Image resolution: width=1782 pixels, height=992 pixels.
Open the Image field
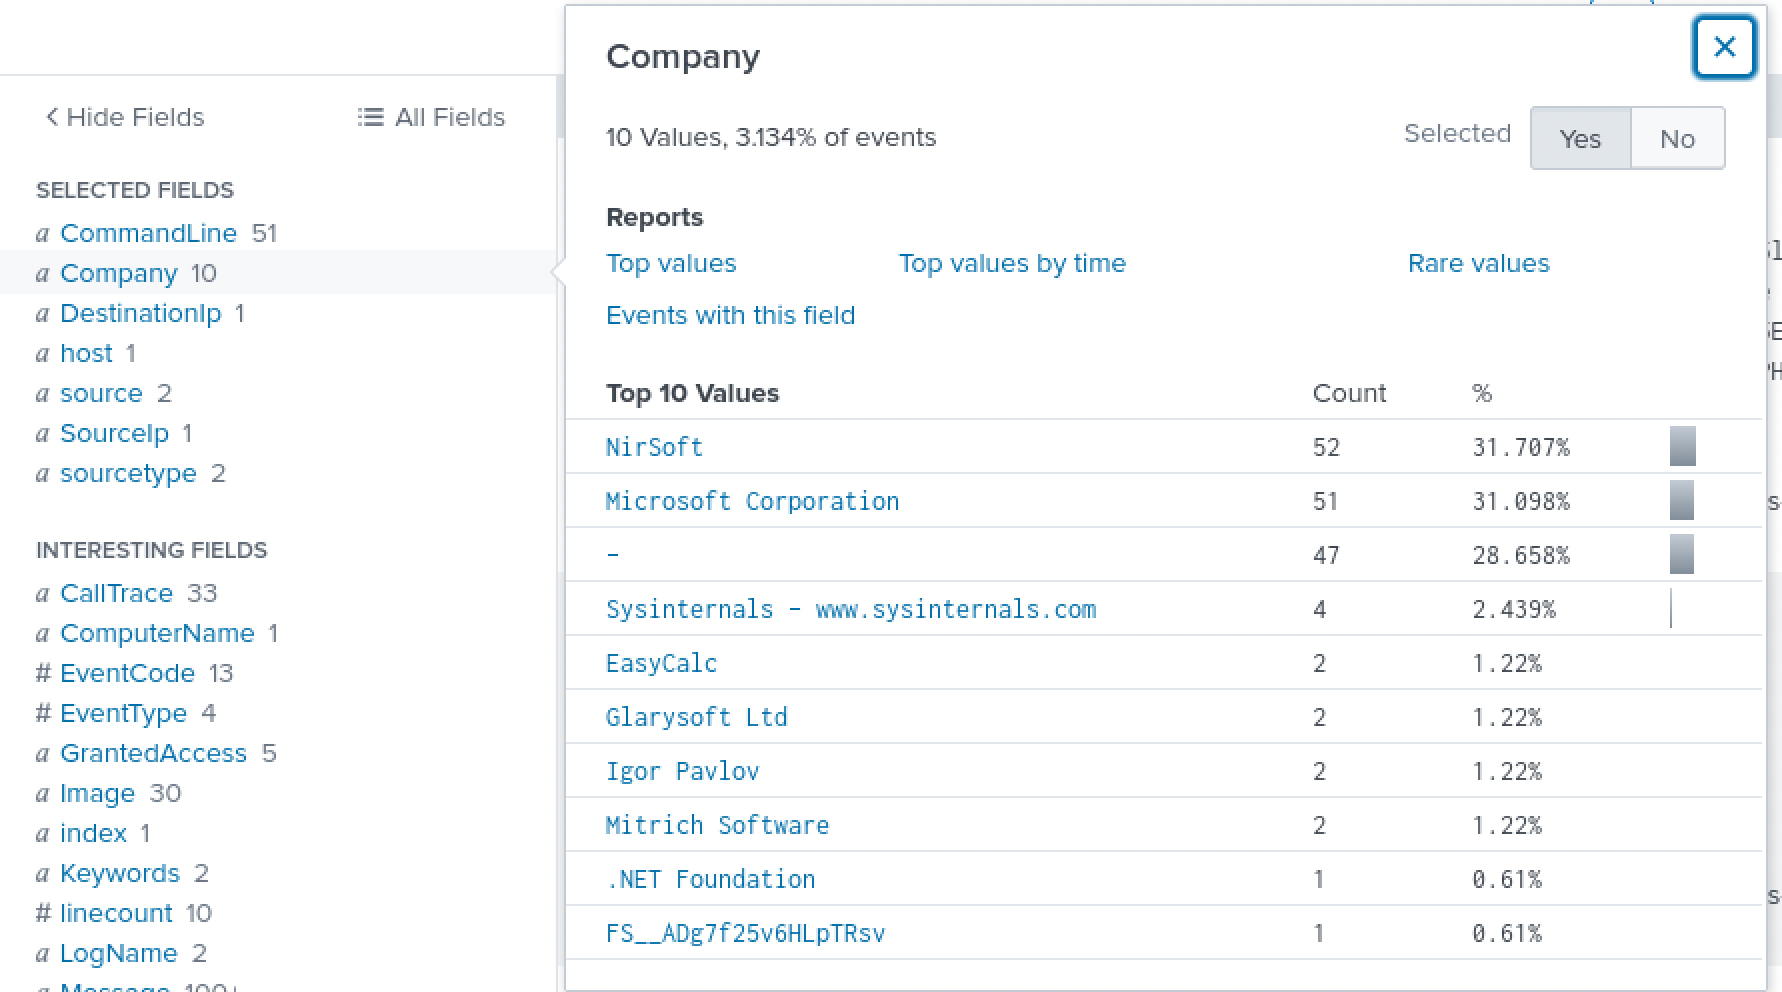(97, 793)
